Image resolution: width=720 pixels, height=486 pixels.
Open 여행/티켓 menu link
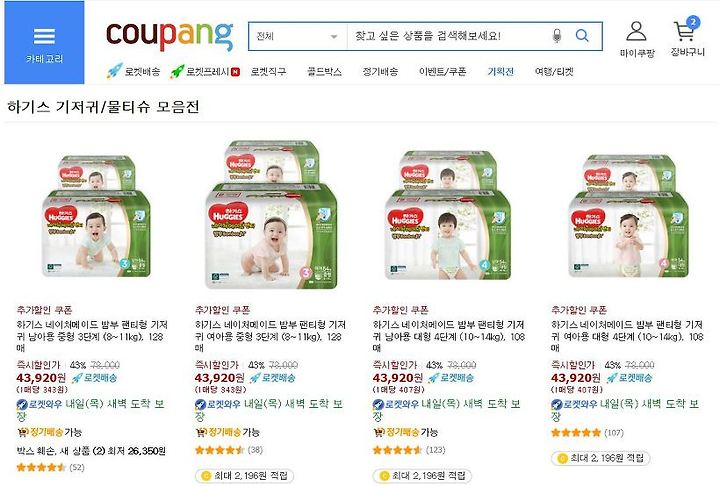click(554, 72)
